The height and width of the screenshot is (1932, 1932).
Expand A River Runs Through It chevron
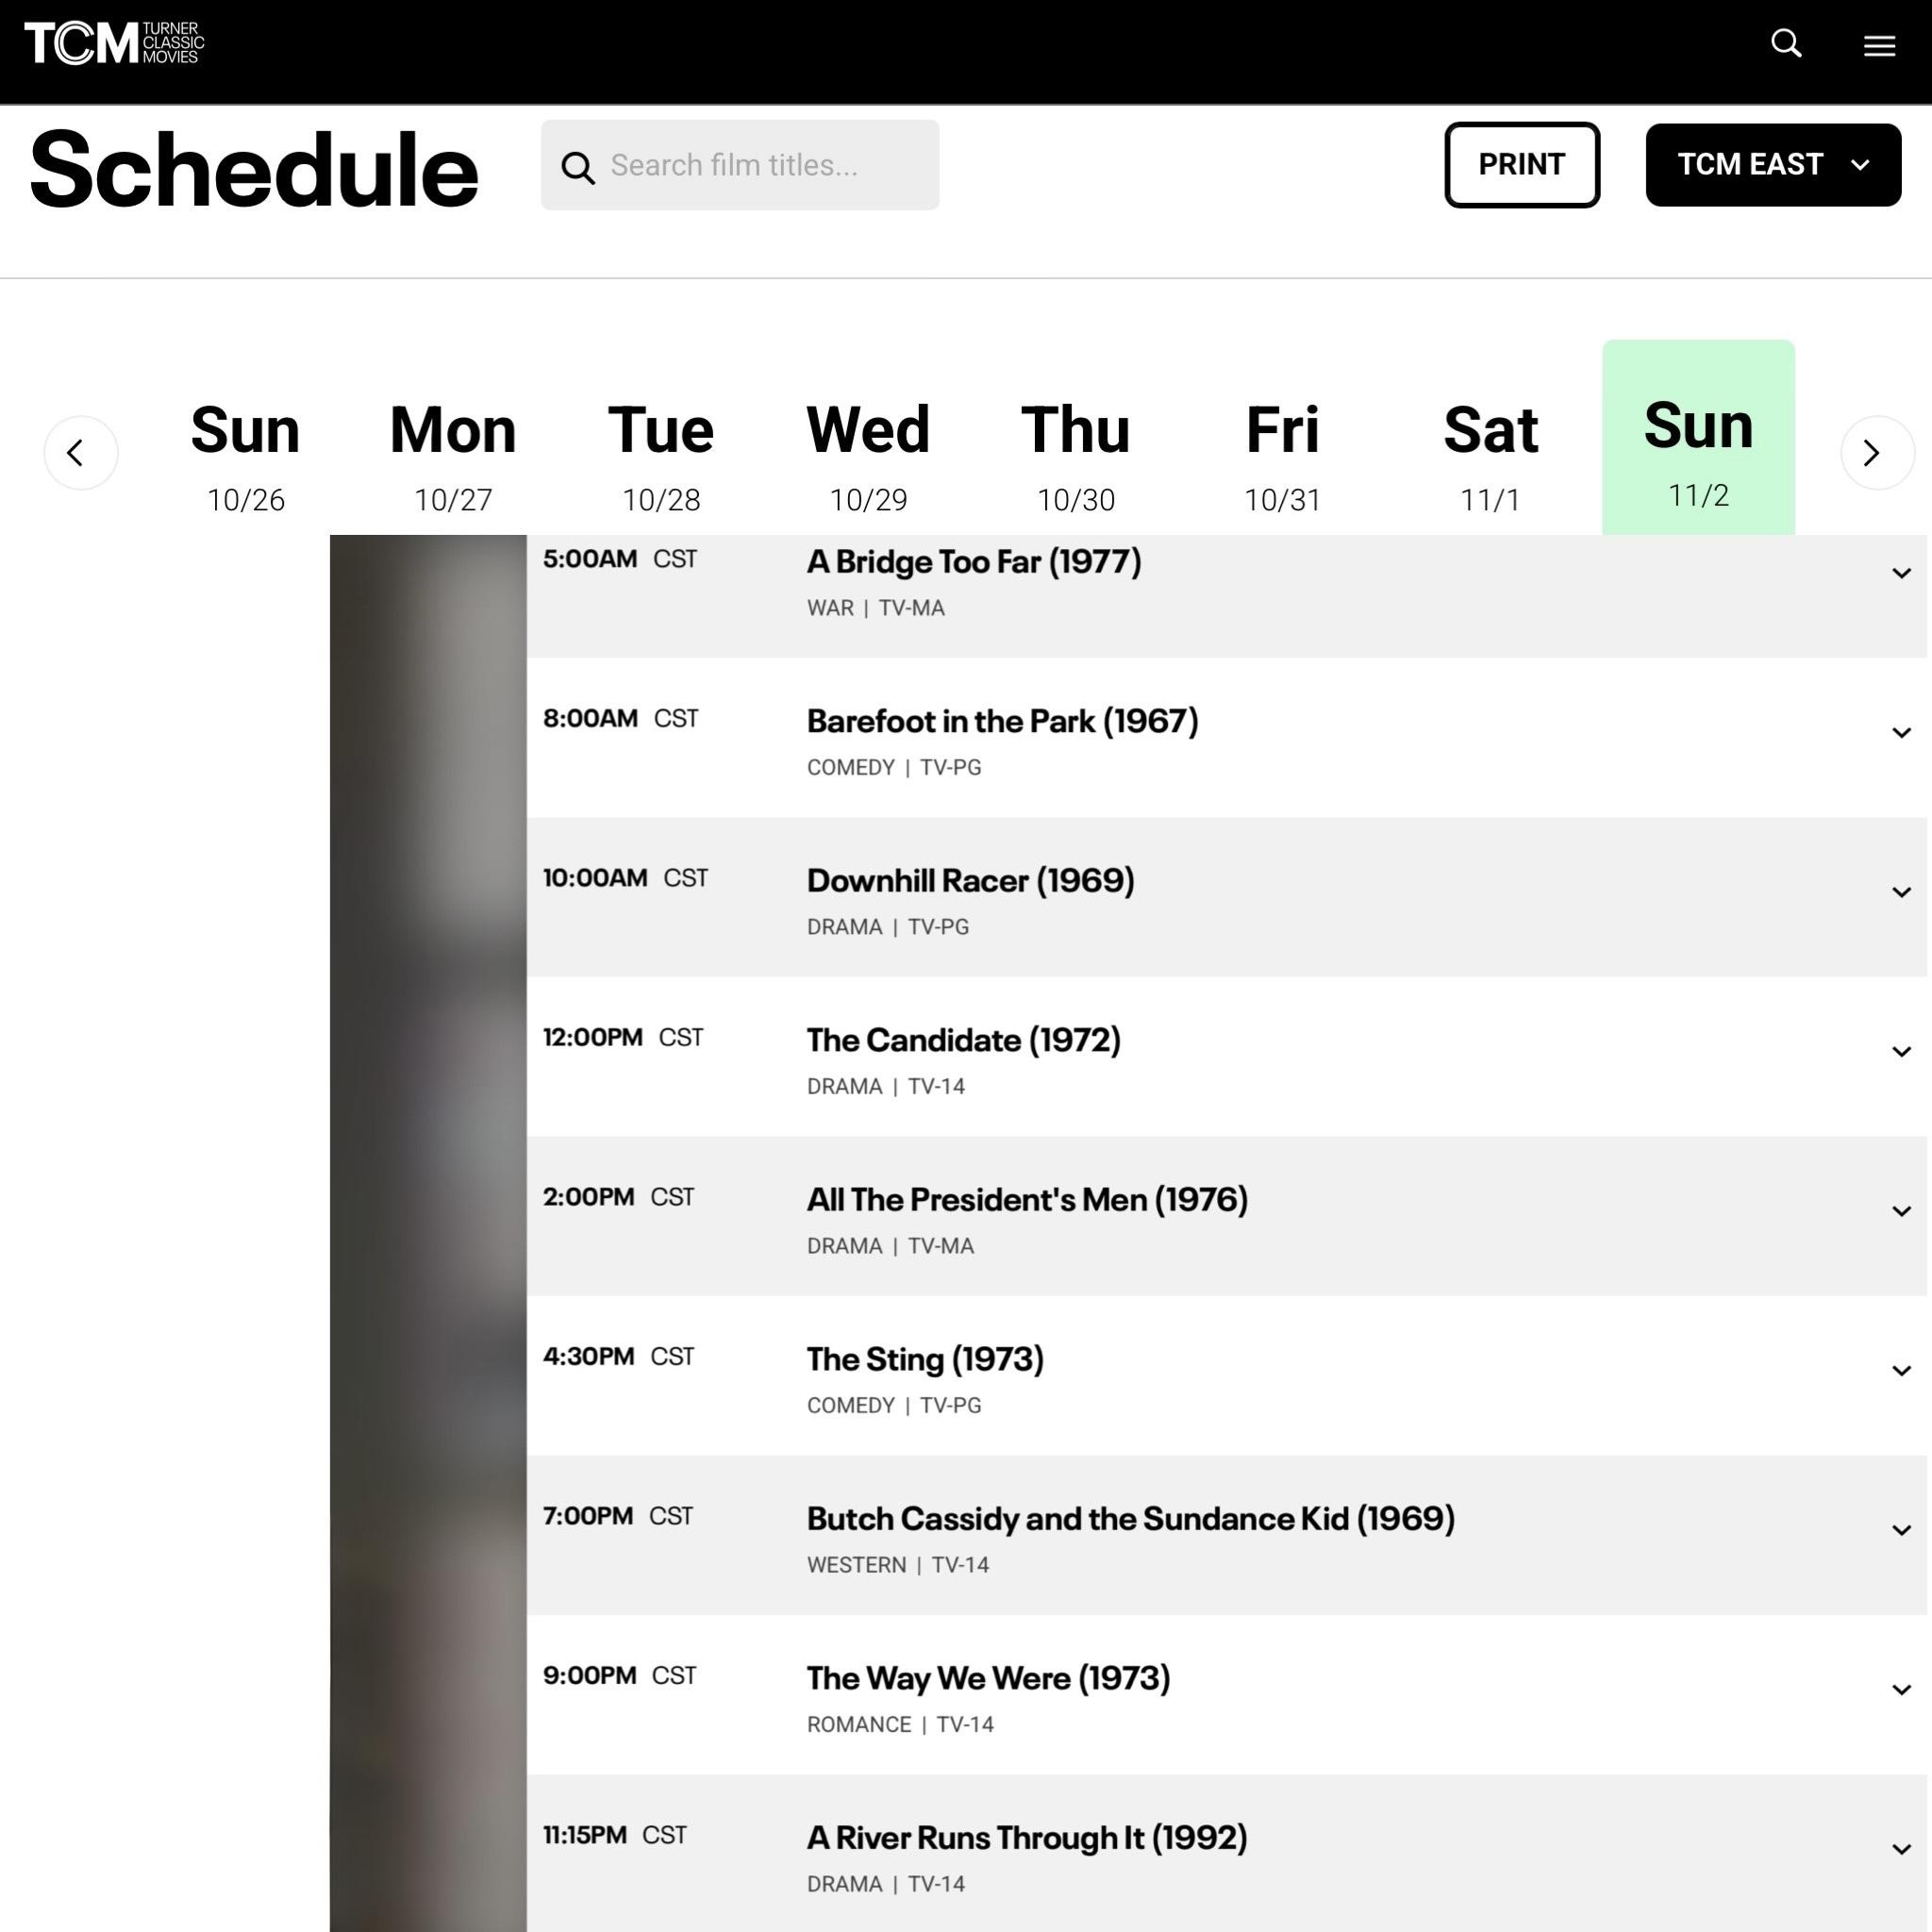tap(1900, 1850)
